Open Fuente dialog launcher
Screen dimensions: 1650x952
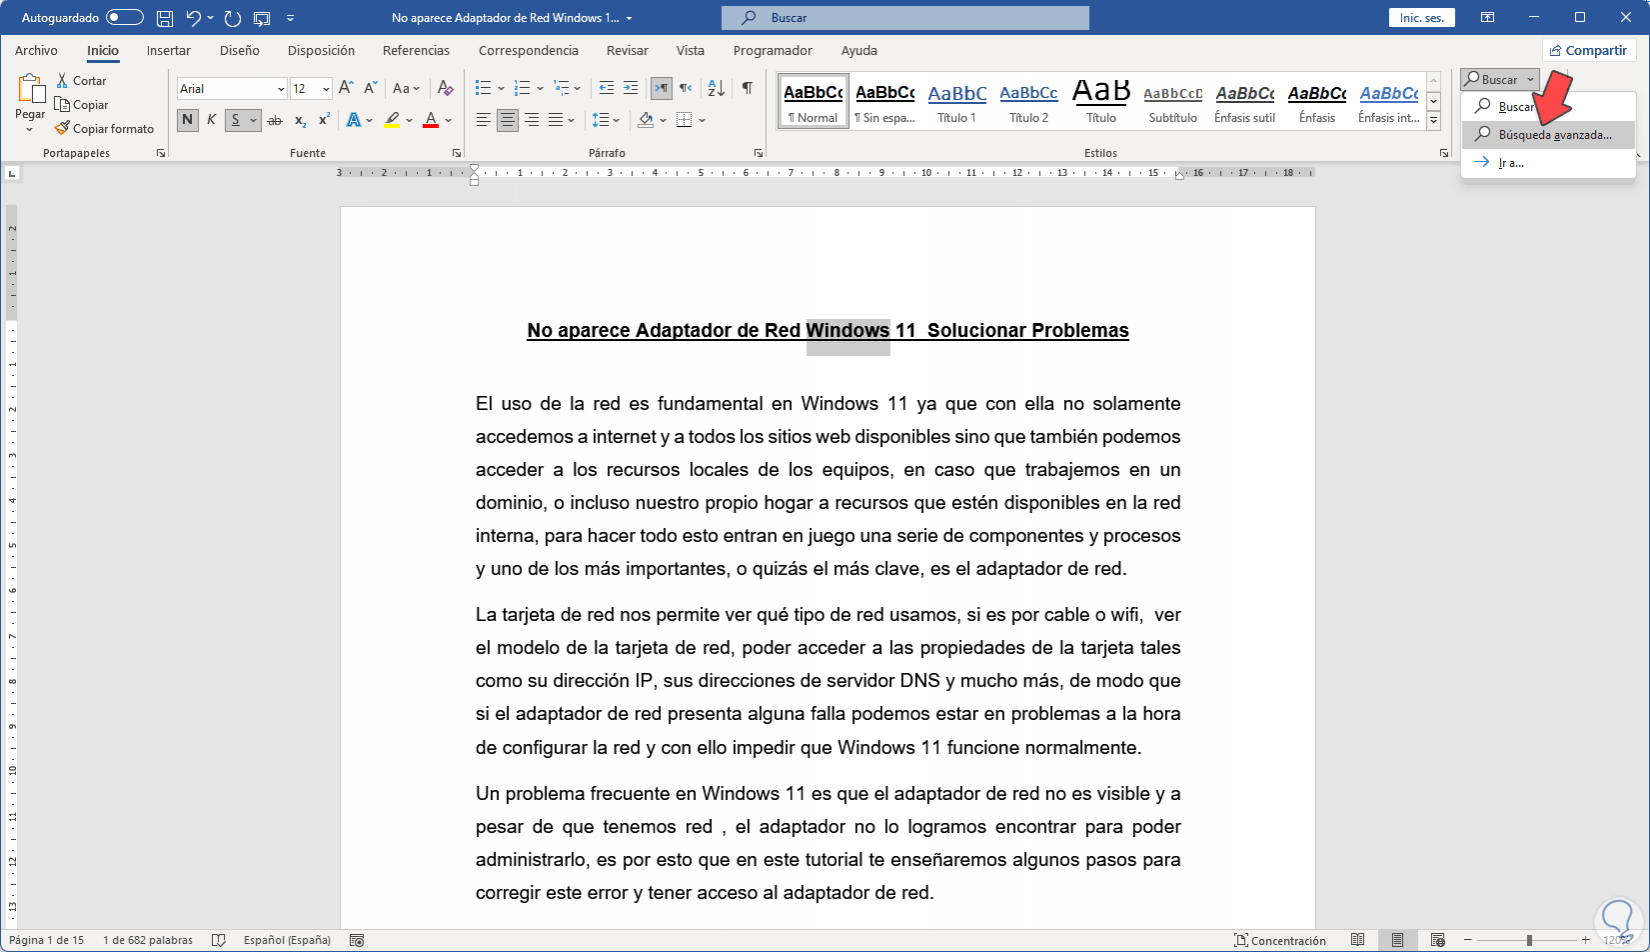[x=456, y=153]
